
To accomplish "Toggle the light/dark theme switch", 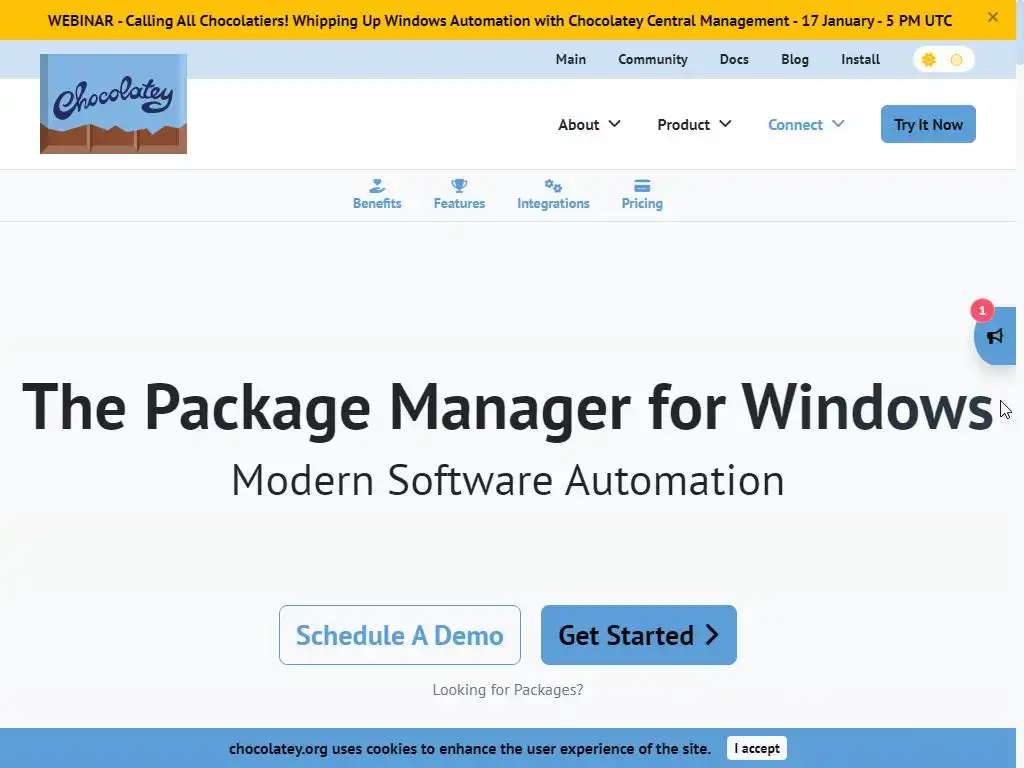I will [x=943, y=60].
